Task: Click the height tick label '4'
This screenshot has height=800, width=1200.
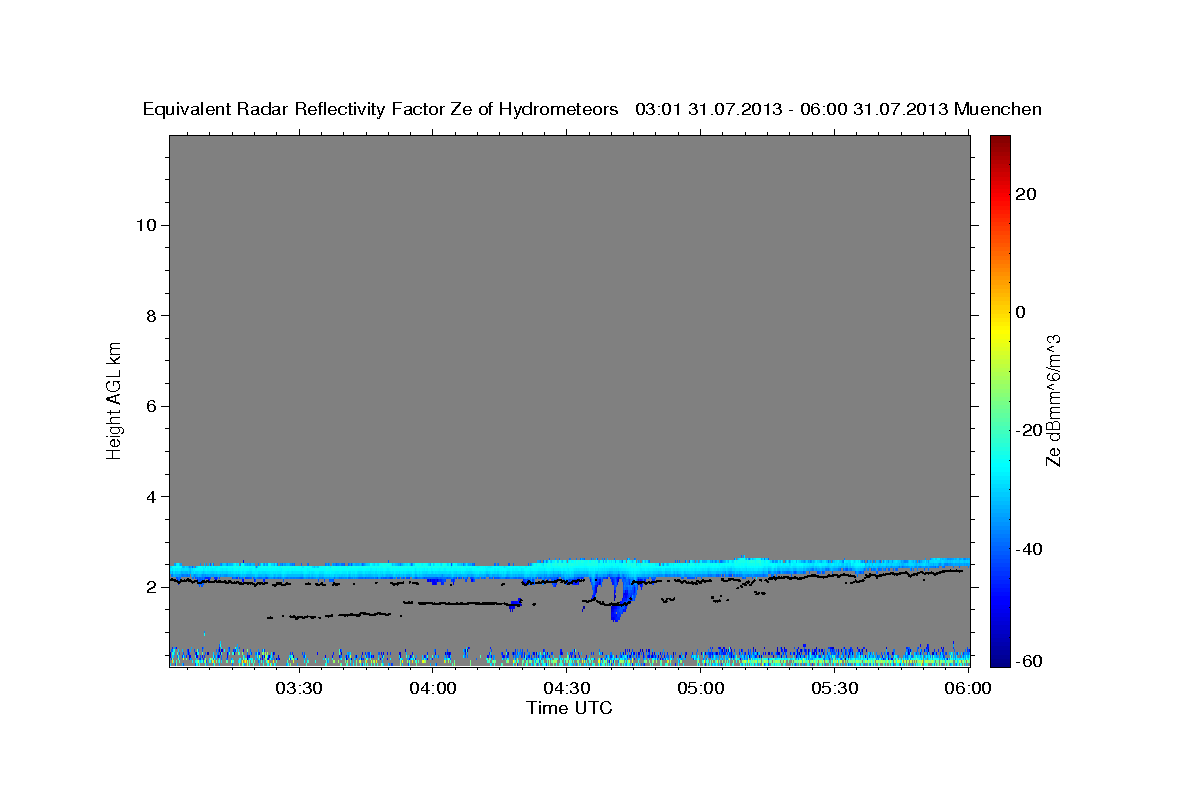Action: [x=152, y=497]
